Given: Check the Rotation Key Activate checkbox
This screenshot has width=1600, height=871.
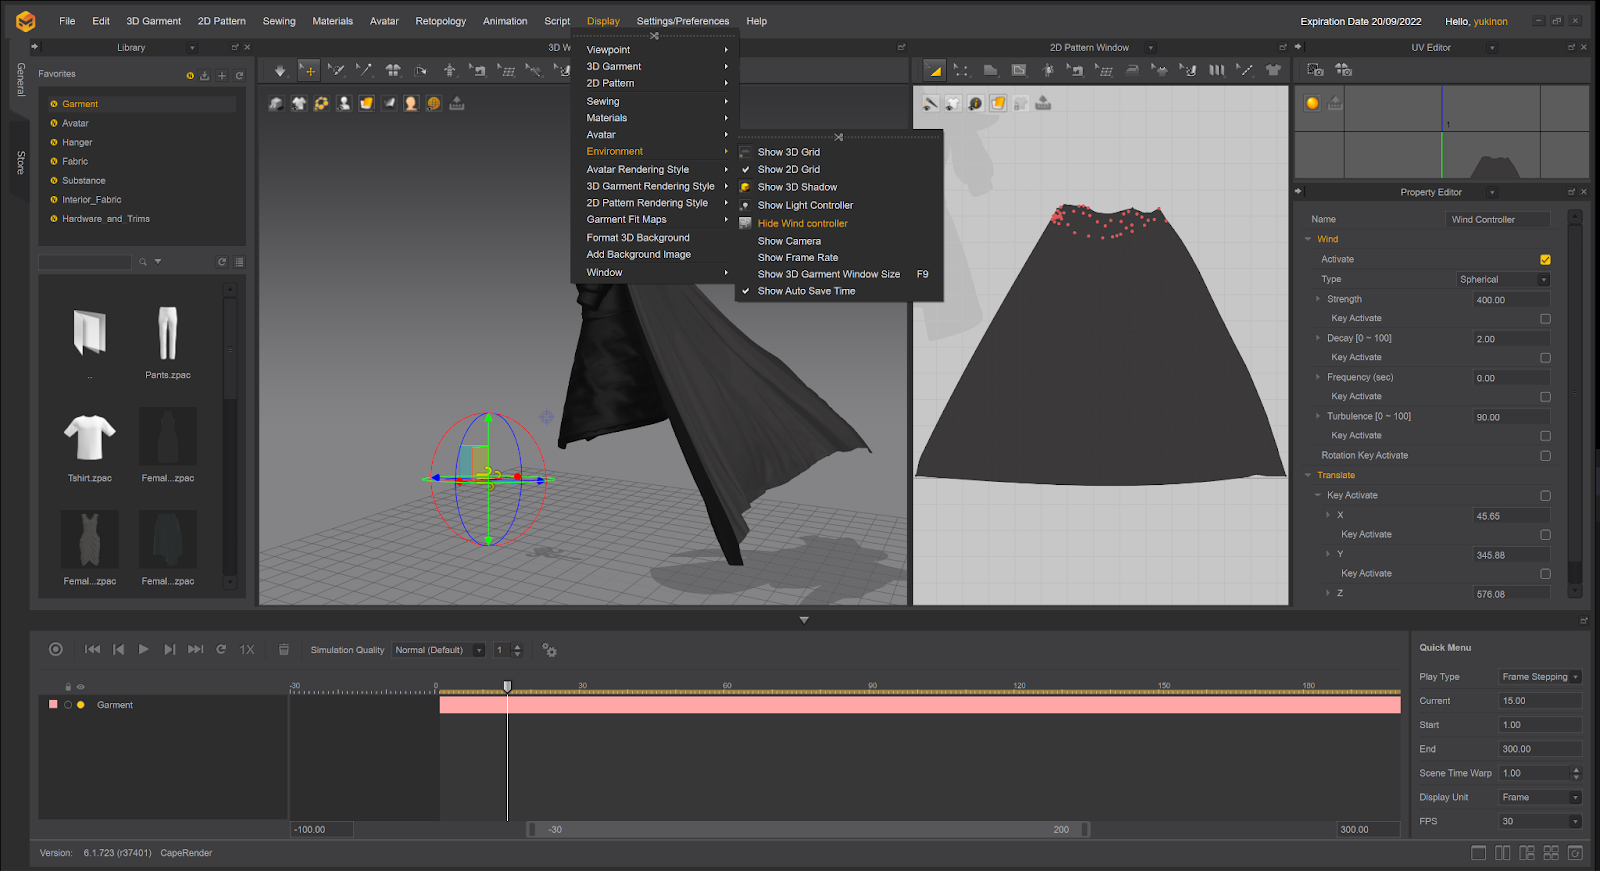Looking at the screenshot, I should tap(1545, 456).
